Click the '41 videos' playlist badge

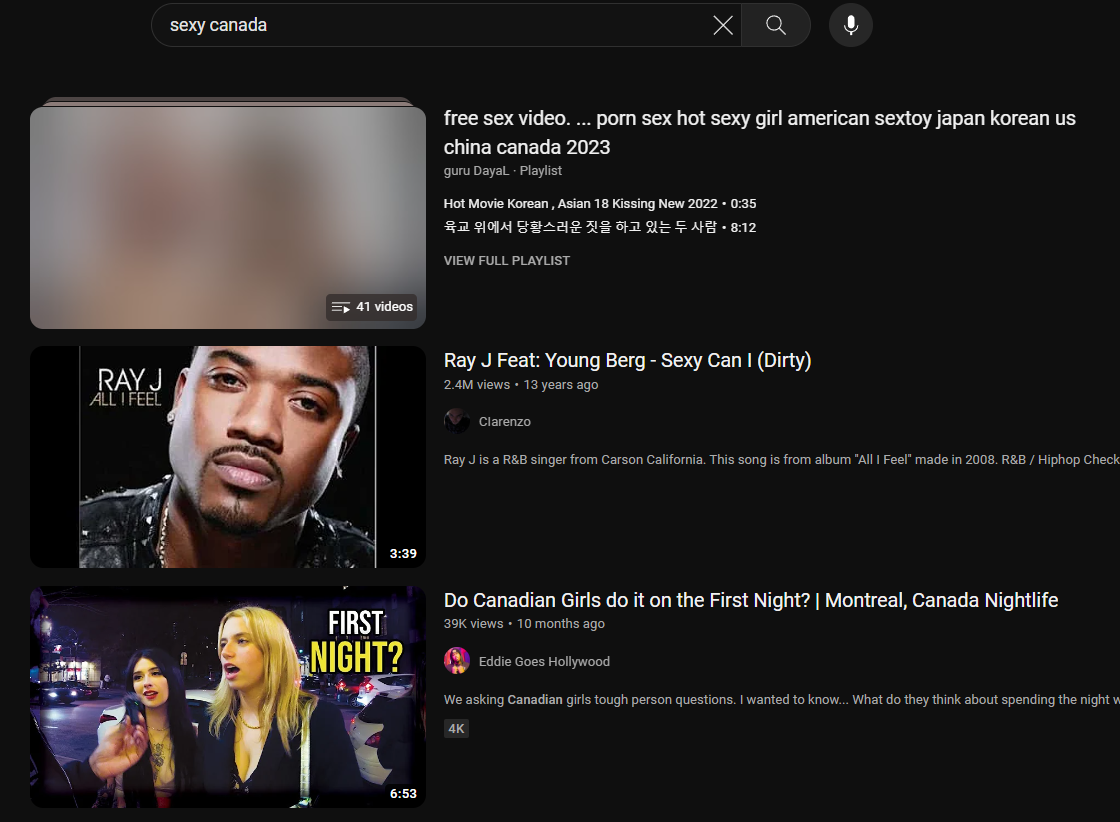coord(372,306)
